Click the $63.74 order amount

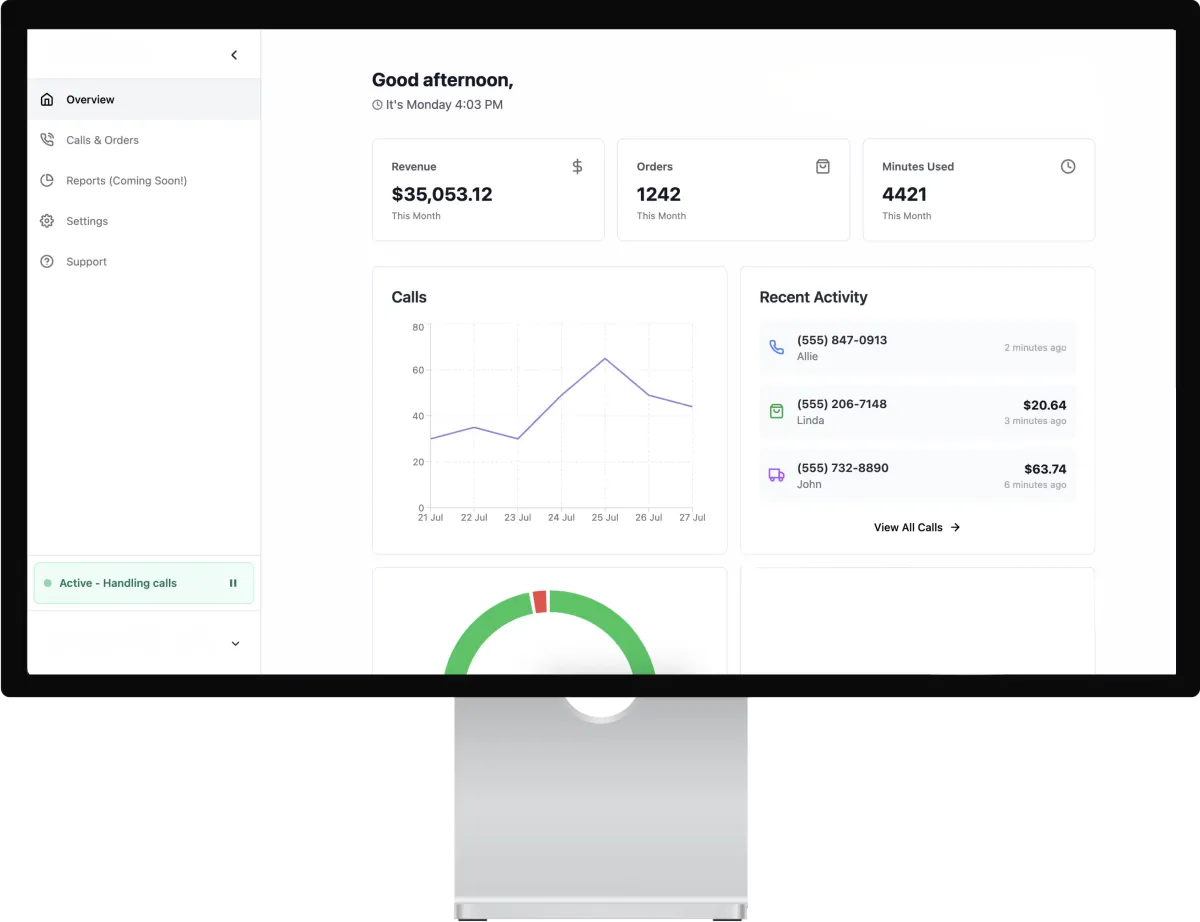click(x=1045, y=469)
